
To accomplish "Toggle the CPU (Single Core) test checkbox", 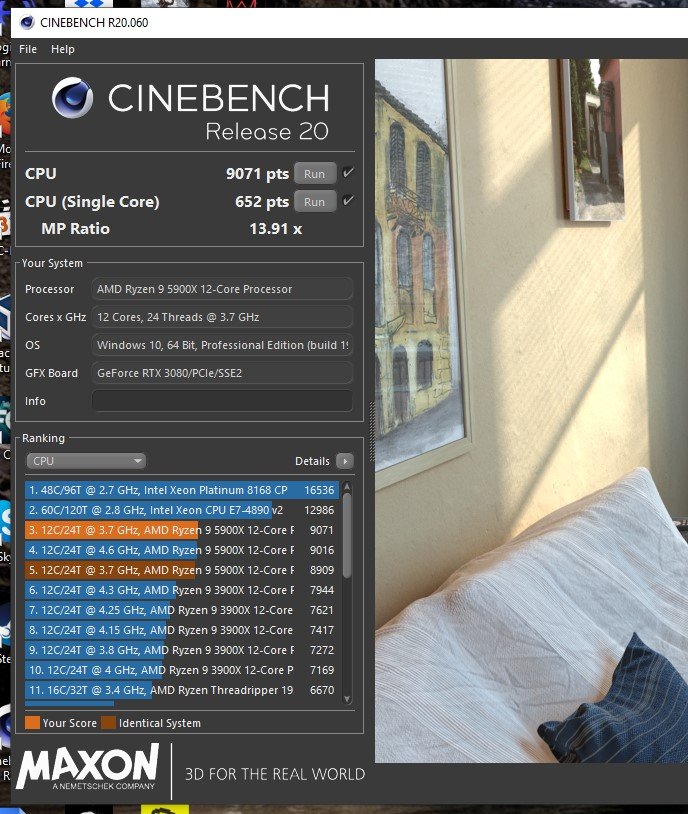I will point(348,200).
